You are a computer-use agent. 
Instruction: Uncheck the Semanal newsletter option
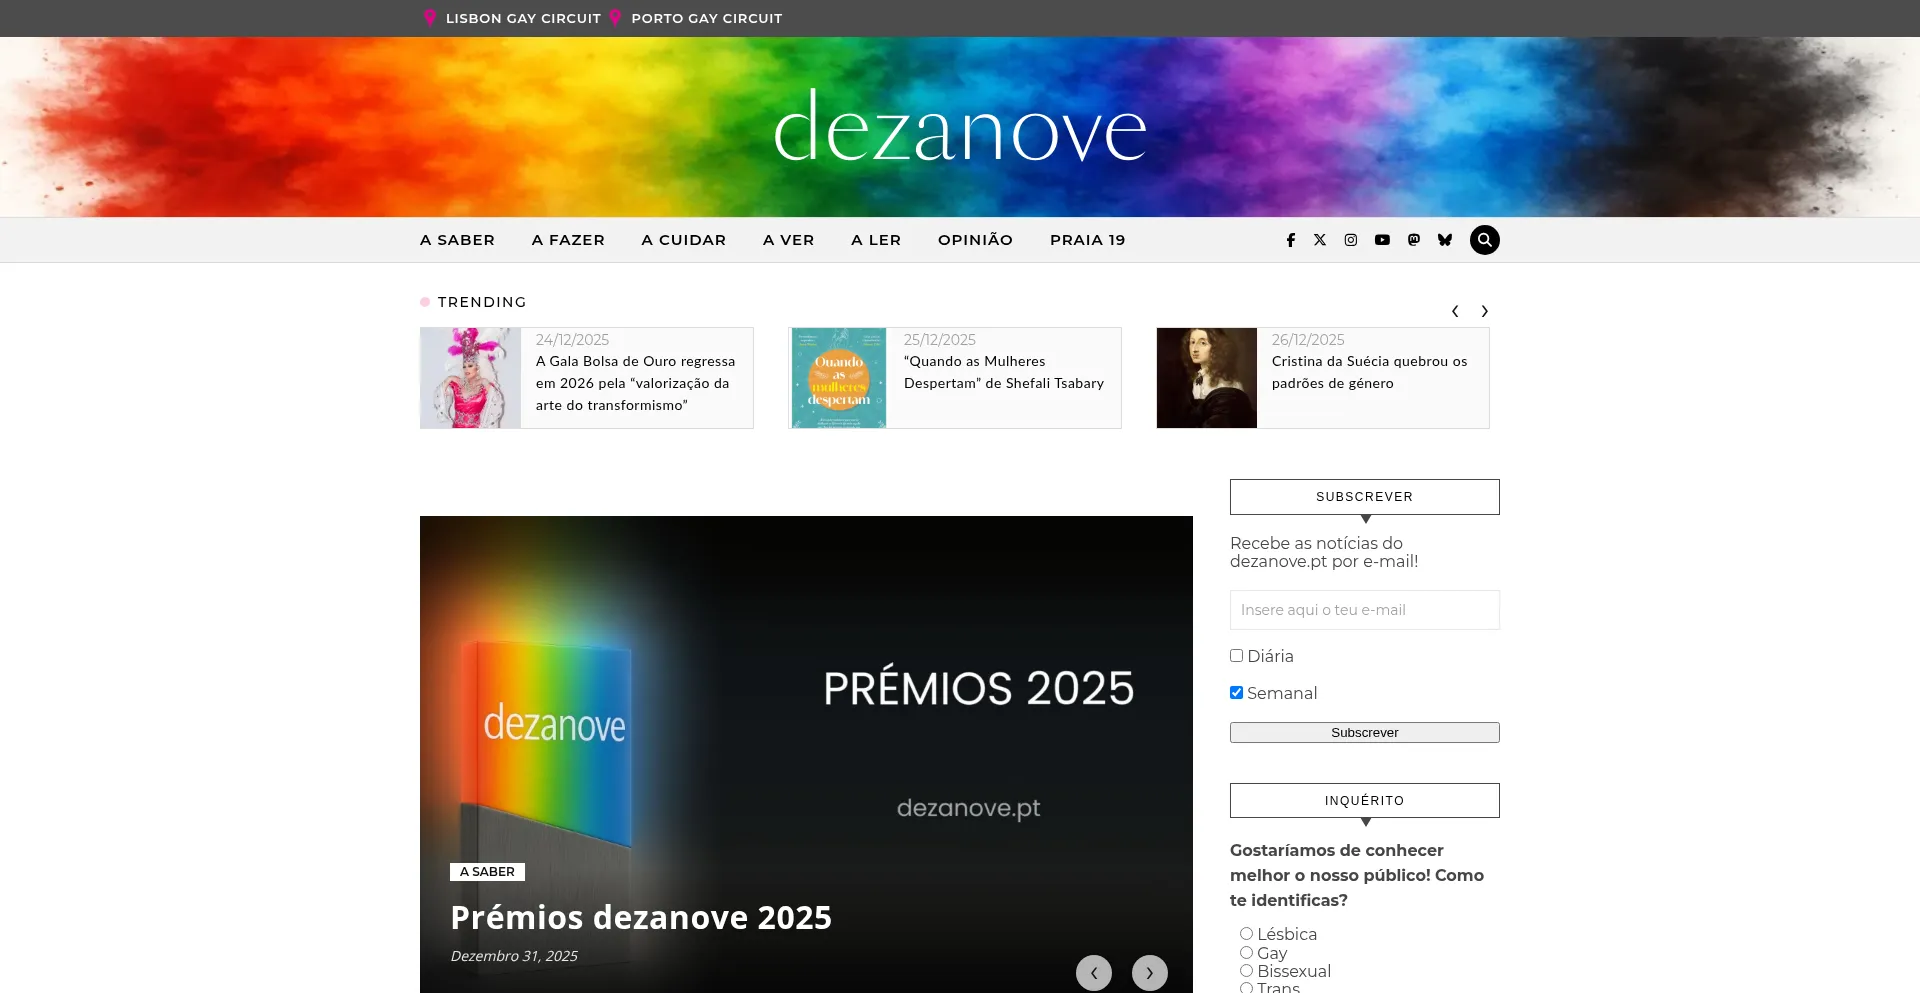[x=1236, y=691]
